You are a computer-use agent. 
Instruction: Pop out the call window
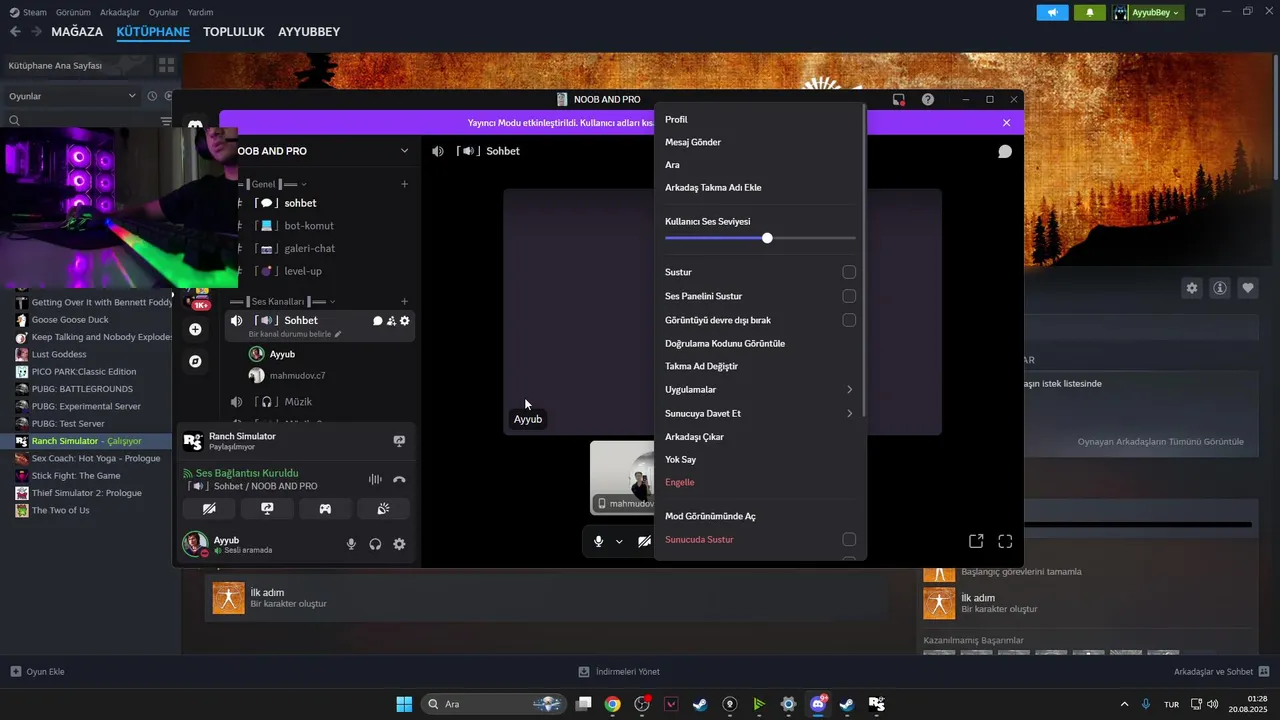(x=976, y=541)
